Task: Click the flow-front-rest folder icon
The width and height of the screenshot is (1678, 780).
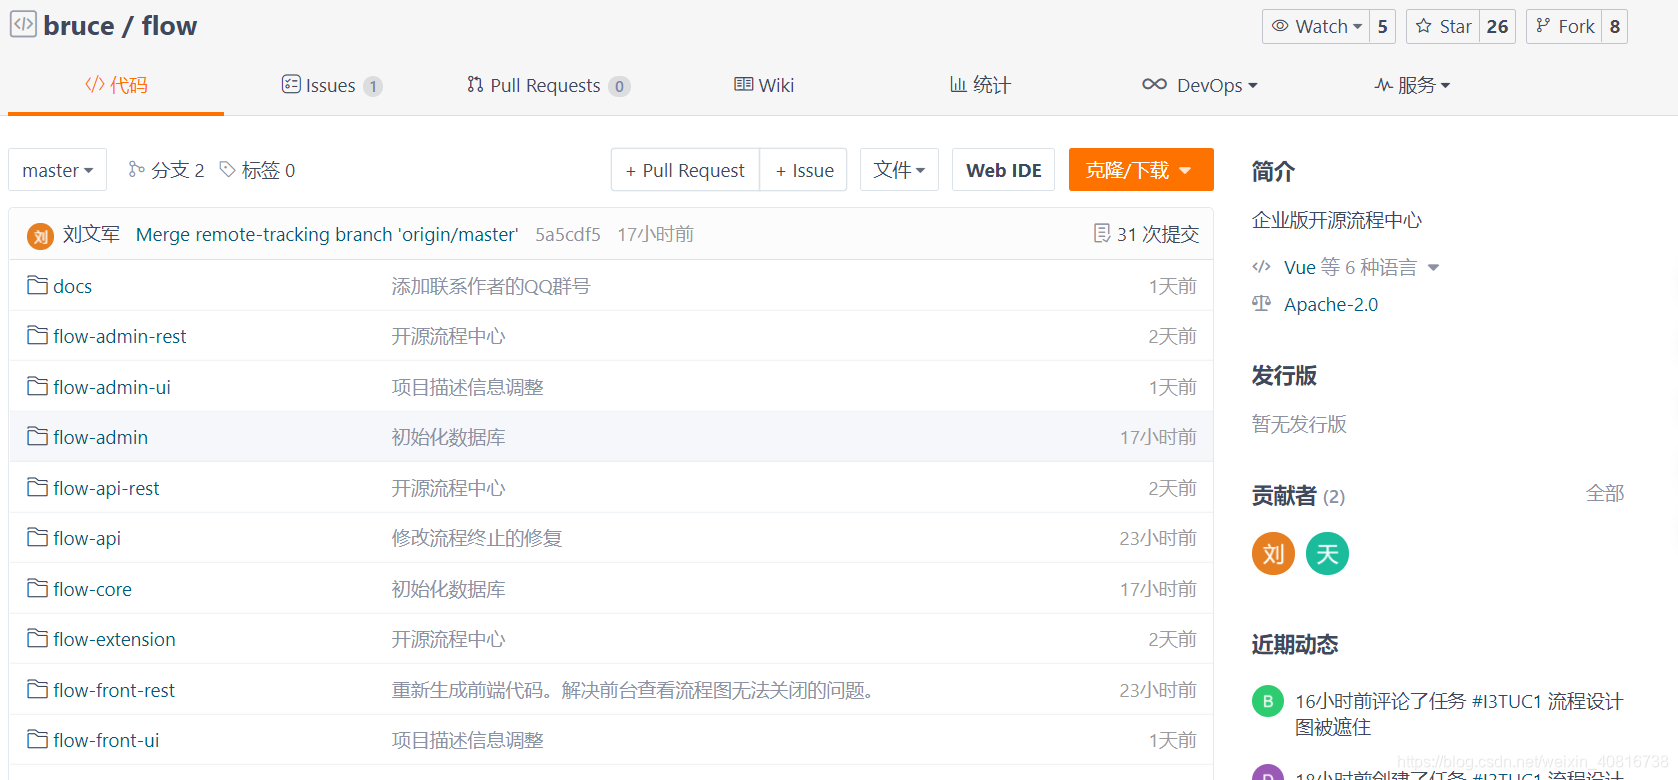Action: coord(38,689)
